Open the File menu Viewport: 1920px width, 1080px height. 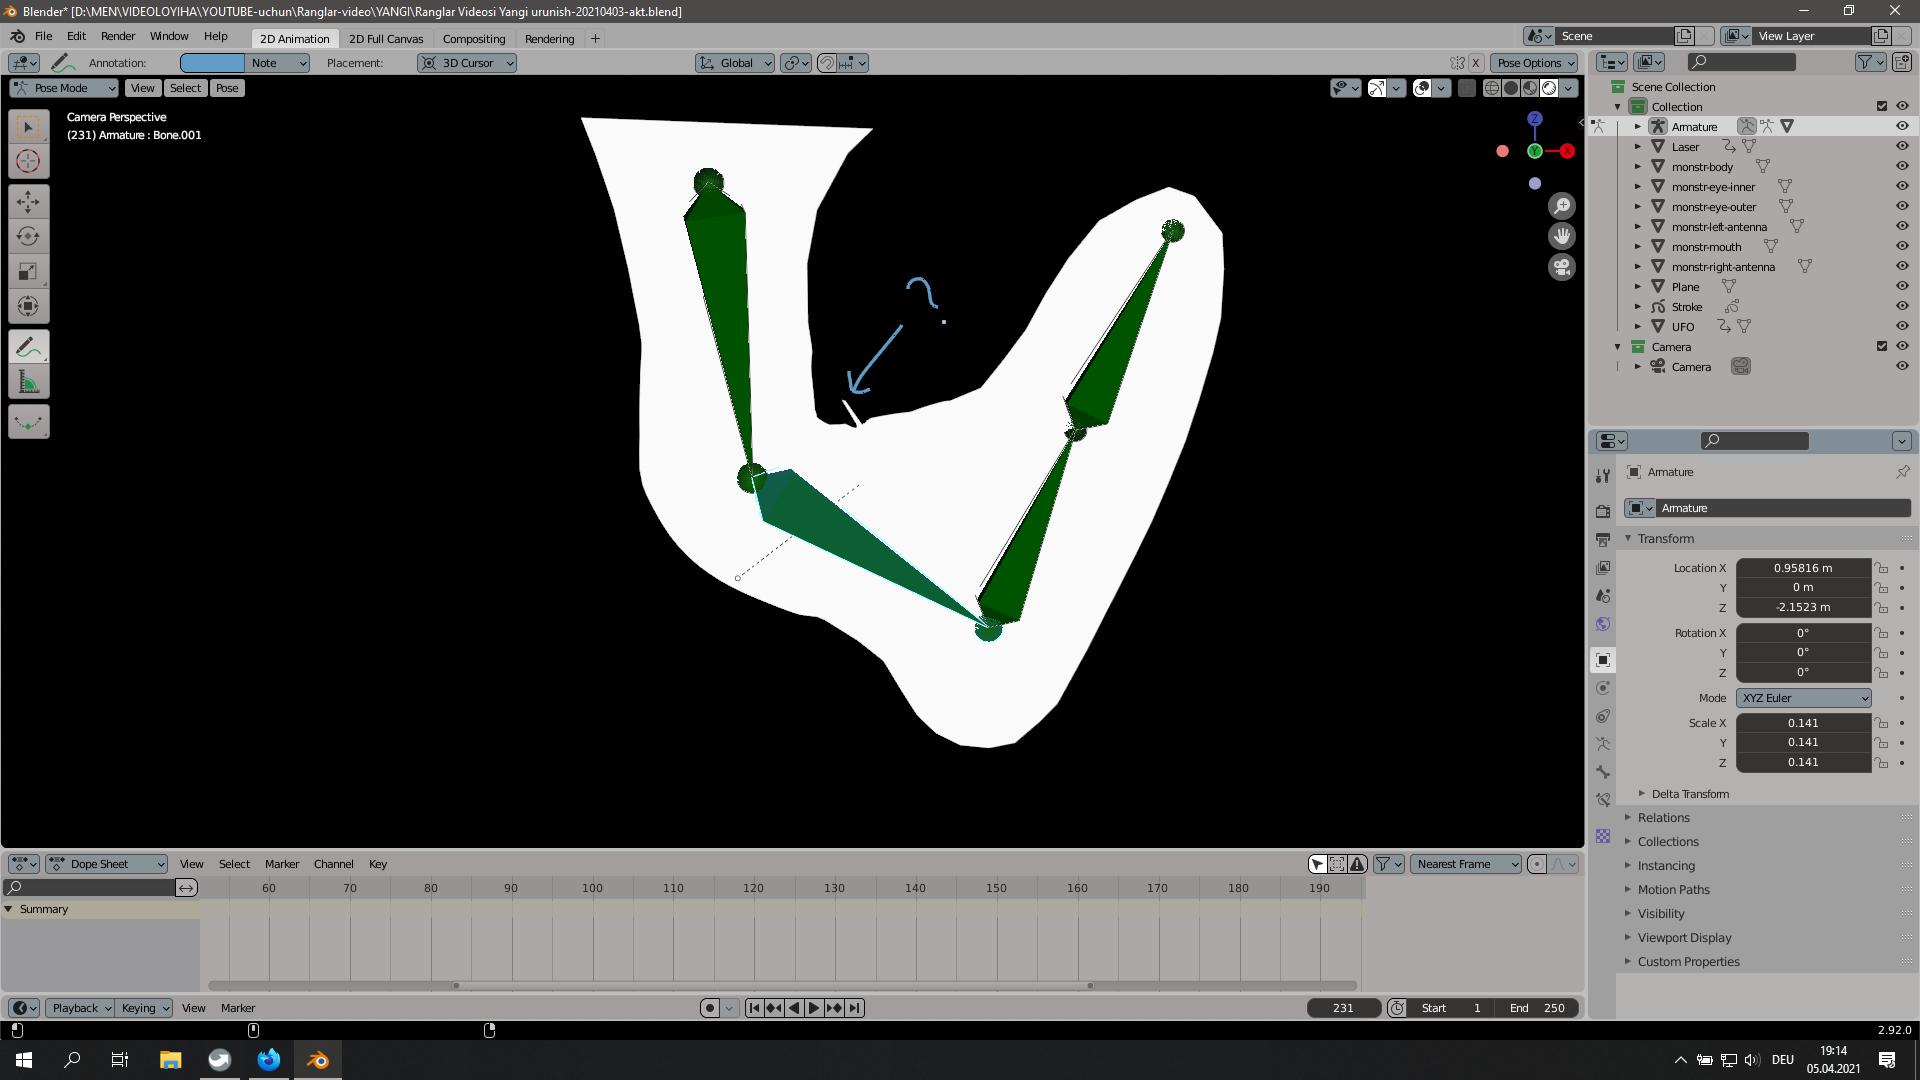(x=43, y=36)
